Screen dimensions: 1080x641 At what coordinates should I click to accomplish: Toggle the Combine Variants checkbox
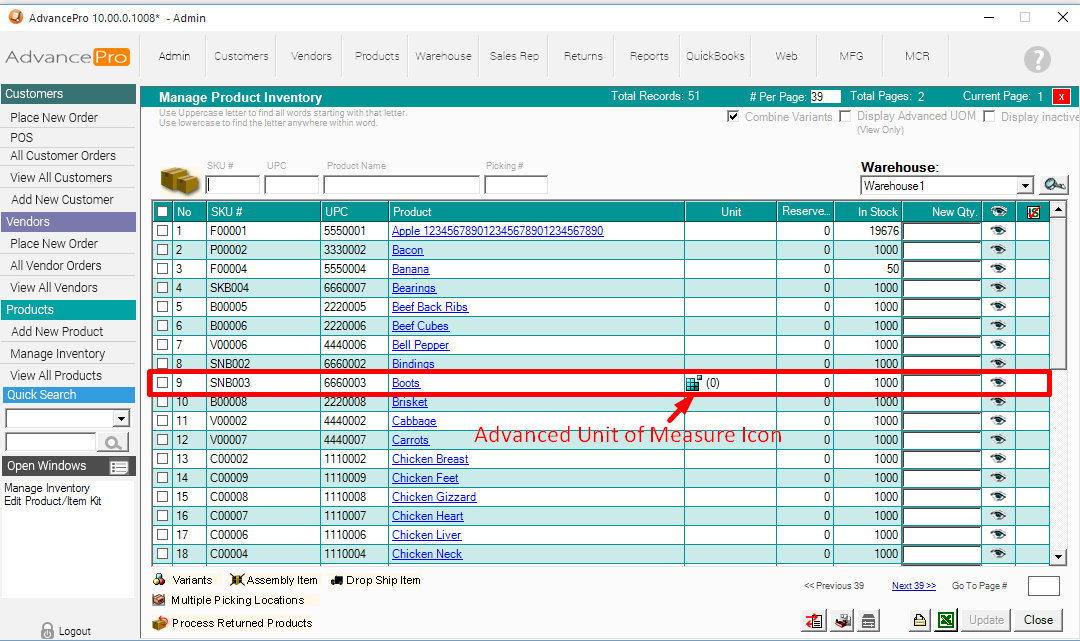click(733, 117)
